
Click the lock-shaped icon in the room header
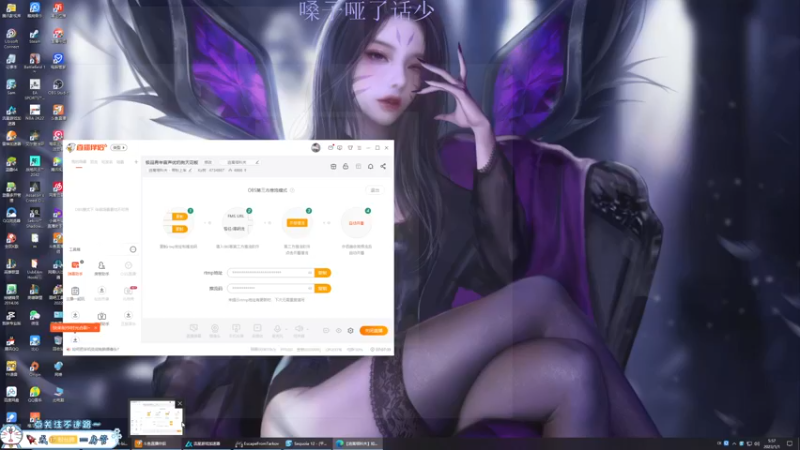(x=345, y=166)
